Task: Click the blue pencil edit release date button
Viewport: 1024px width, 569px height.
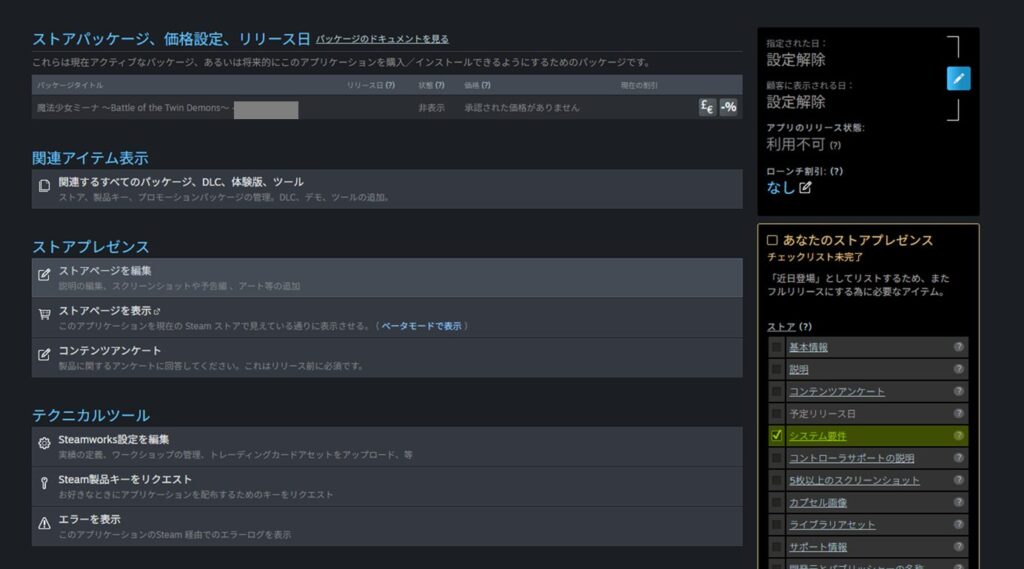Action: coord(958,79)
